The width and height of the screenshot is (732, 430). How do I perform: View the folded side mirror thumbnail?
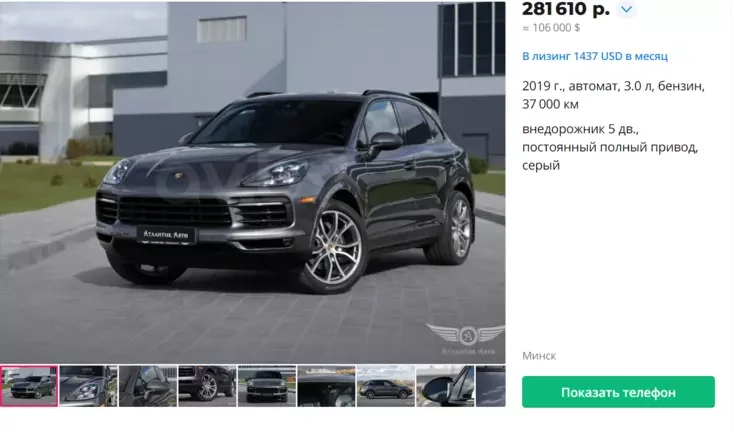click(148, 386)
